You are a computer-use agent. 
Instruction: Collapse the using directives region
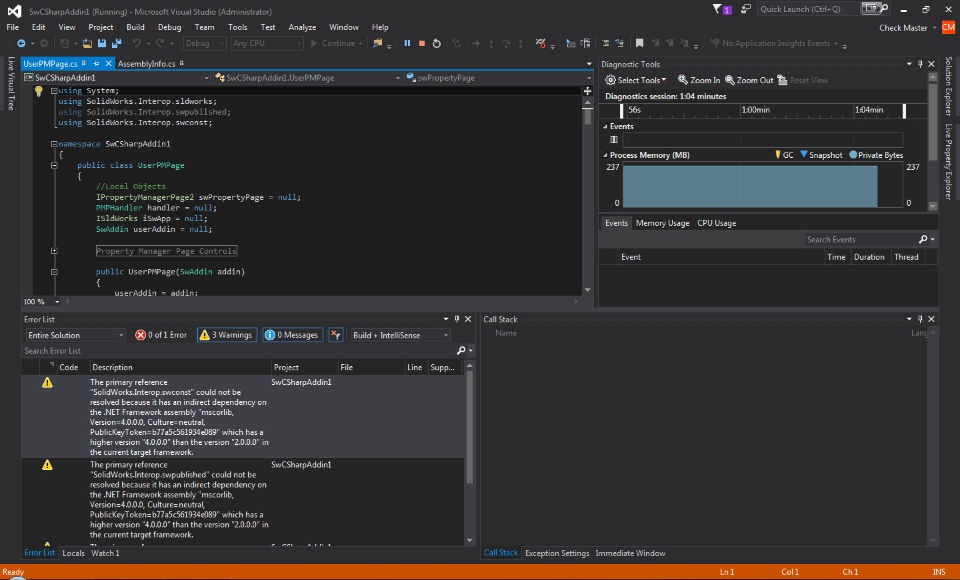[x=54, y=91]
